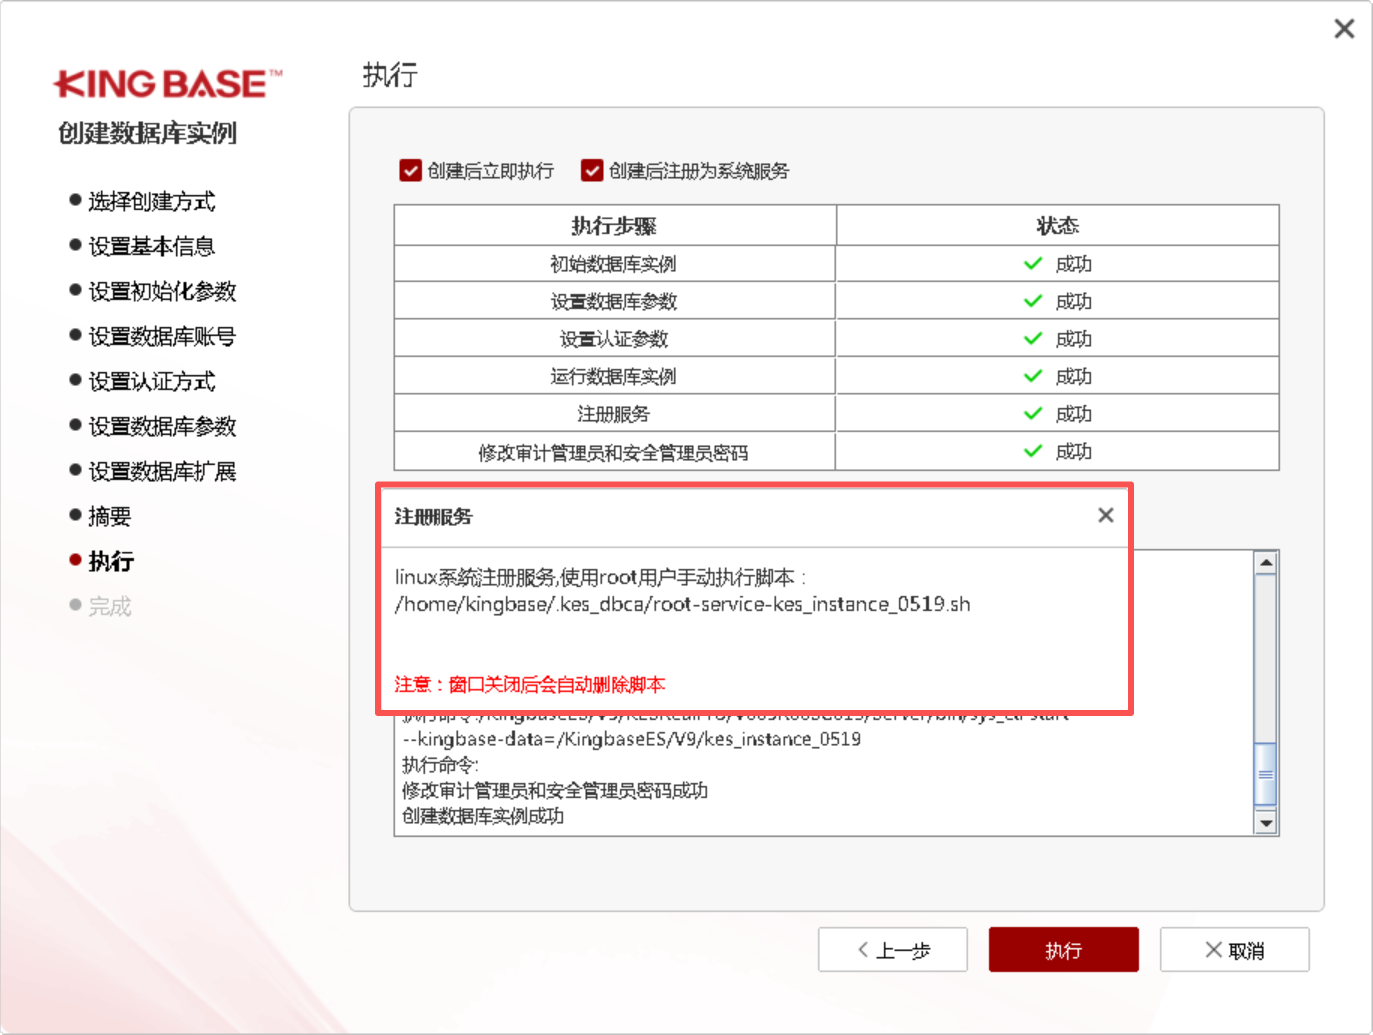The height and width of the screenshot is (1035, 1373).
Task: Click the 状态 column header
Action: point(1058,226)
